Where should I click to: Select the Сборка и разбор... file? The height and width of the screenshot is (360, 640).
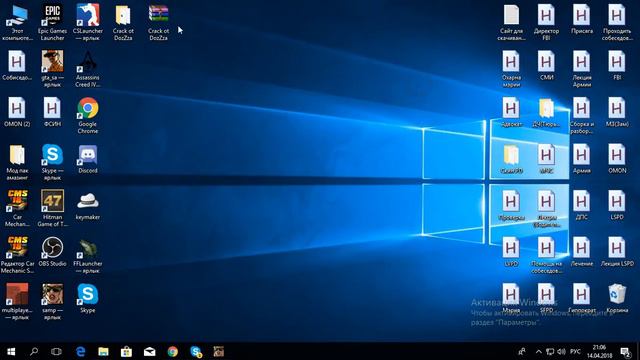pyautogui.click(x=581, y=116)
